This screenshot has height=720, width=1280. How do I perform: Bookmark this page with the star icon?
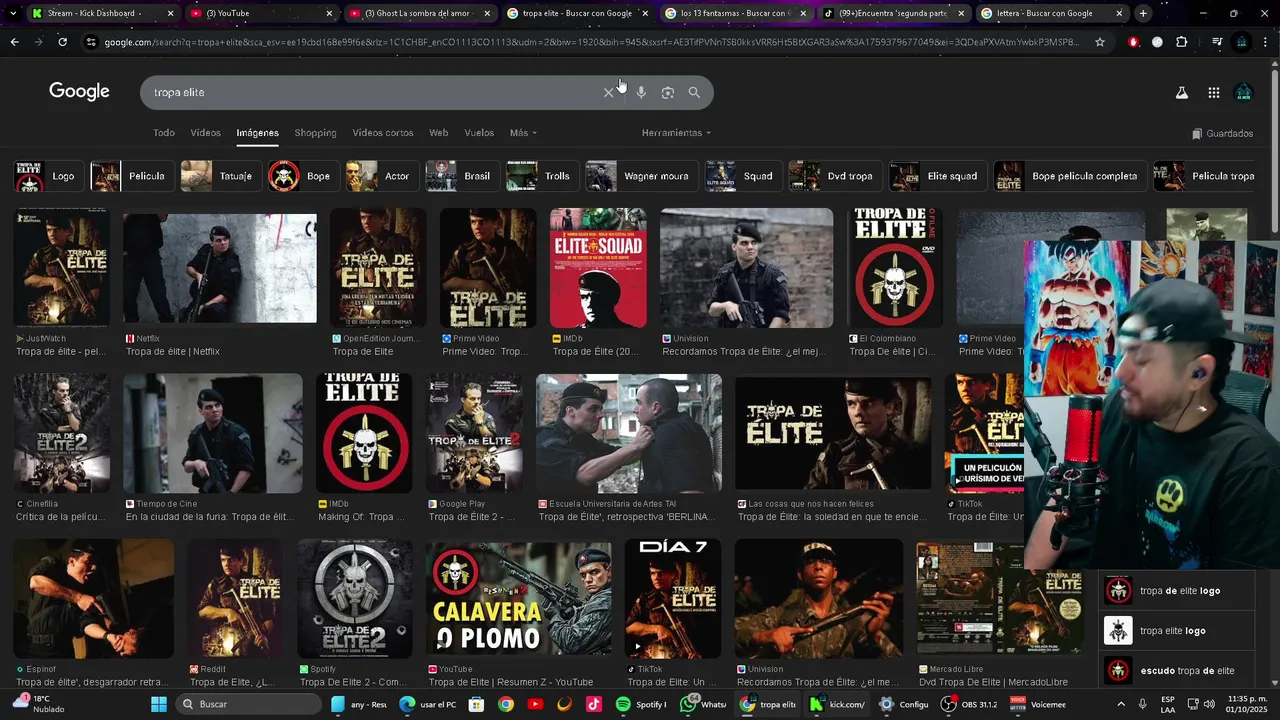click(x=1100, y=42)
